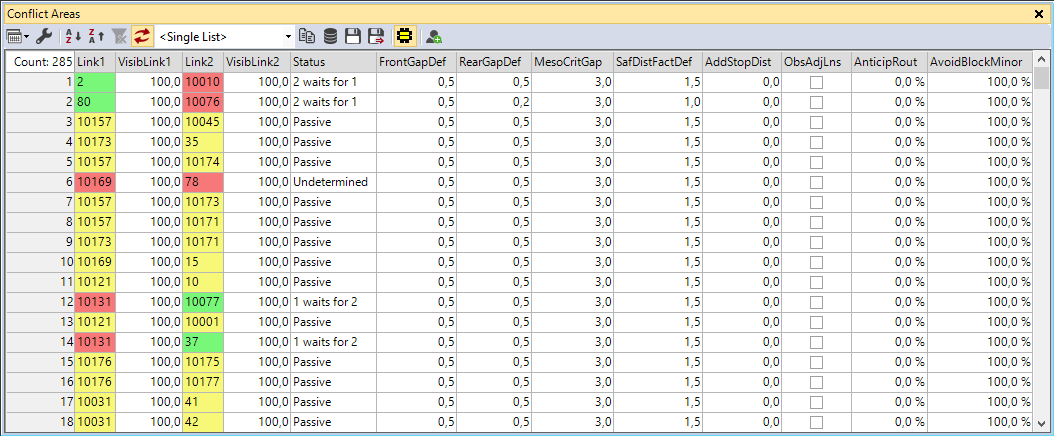The image size is (1054, 436).
Task: Expand the Single List dropdown
Action: point(287,36)
